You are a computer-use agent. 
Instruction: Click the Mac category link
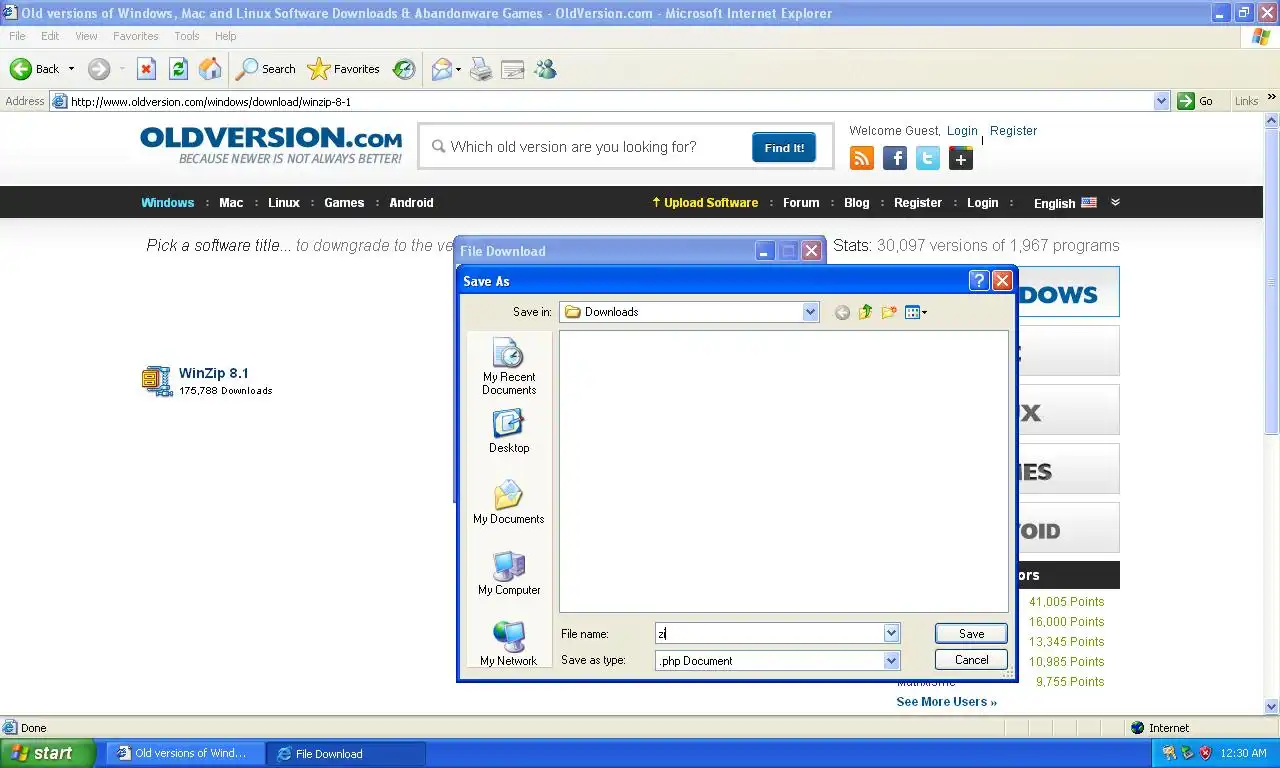click(231, 202)
